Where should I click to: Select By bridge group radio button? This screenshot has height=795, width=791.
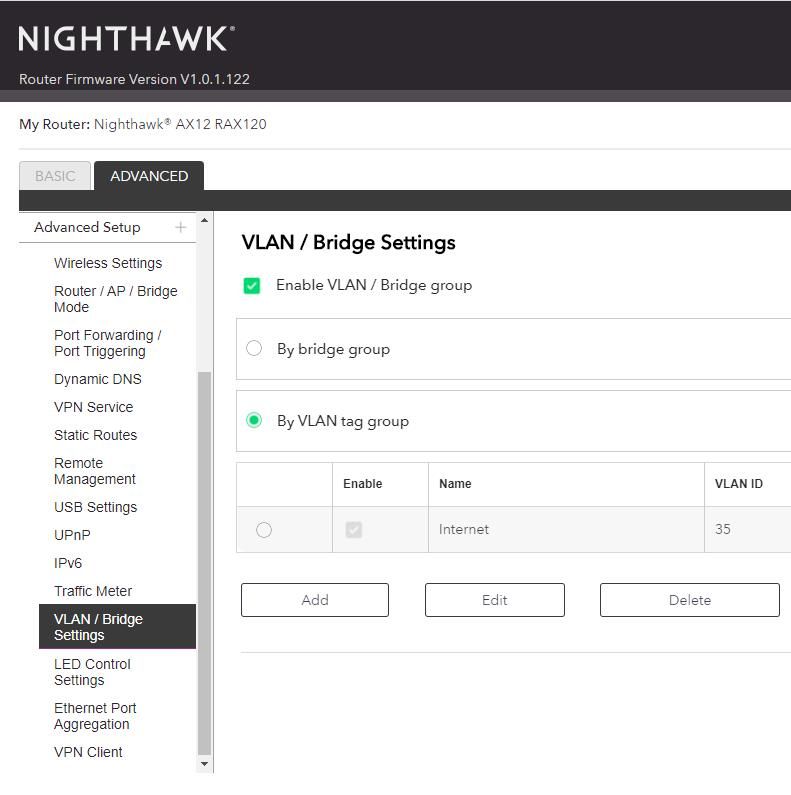(254, 349)
